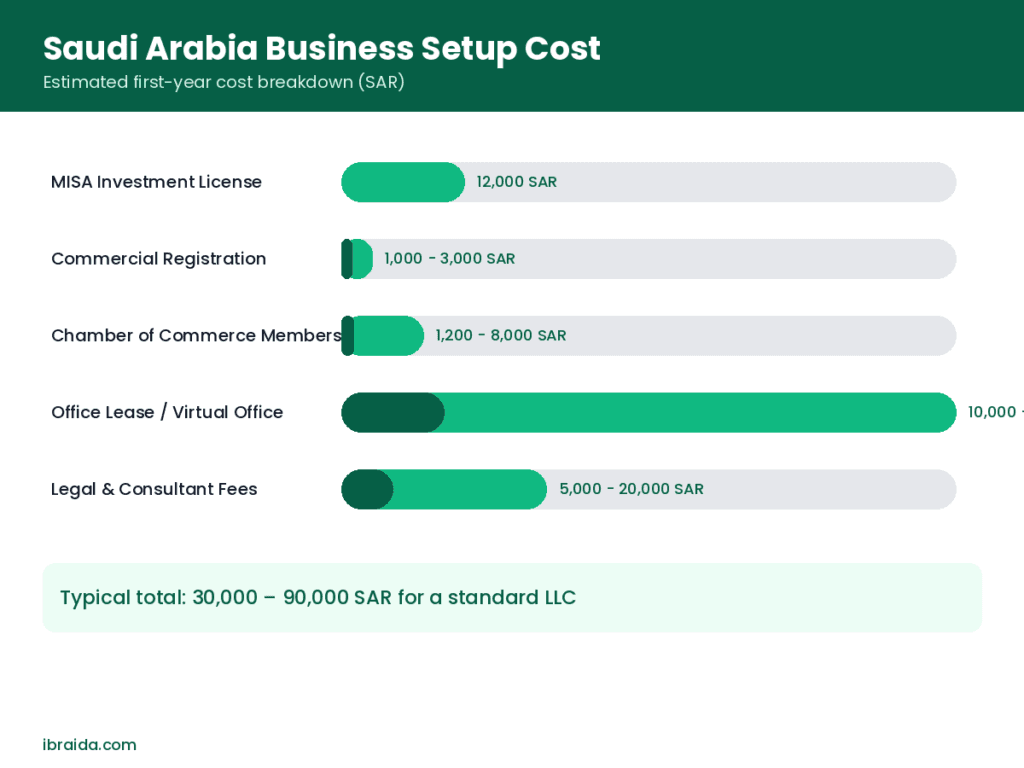This screenshot has width=1024, height=768.
Task: Click the dark green Legal Fees minimum segment
Action: click(367, 489)
